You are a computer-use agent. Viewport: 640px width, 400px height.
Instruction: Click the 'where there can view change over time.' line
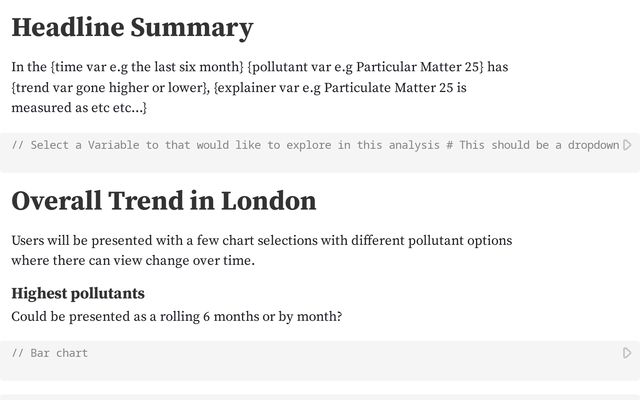click(x=133, y=261)
